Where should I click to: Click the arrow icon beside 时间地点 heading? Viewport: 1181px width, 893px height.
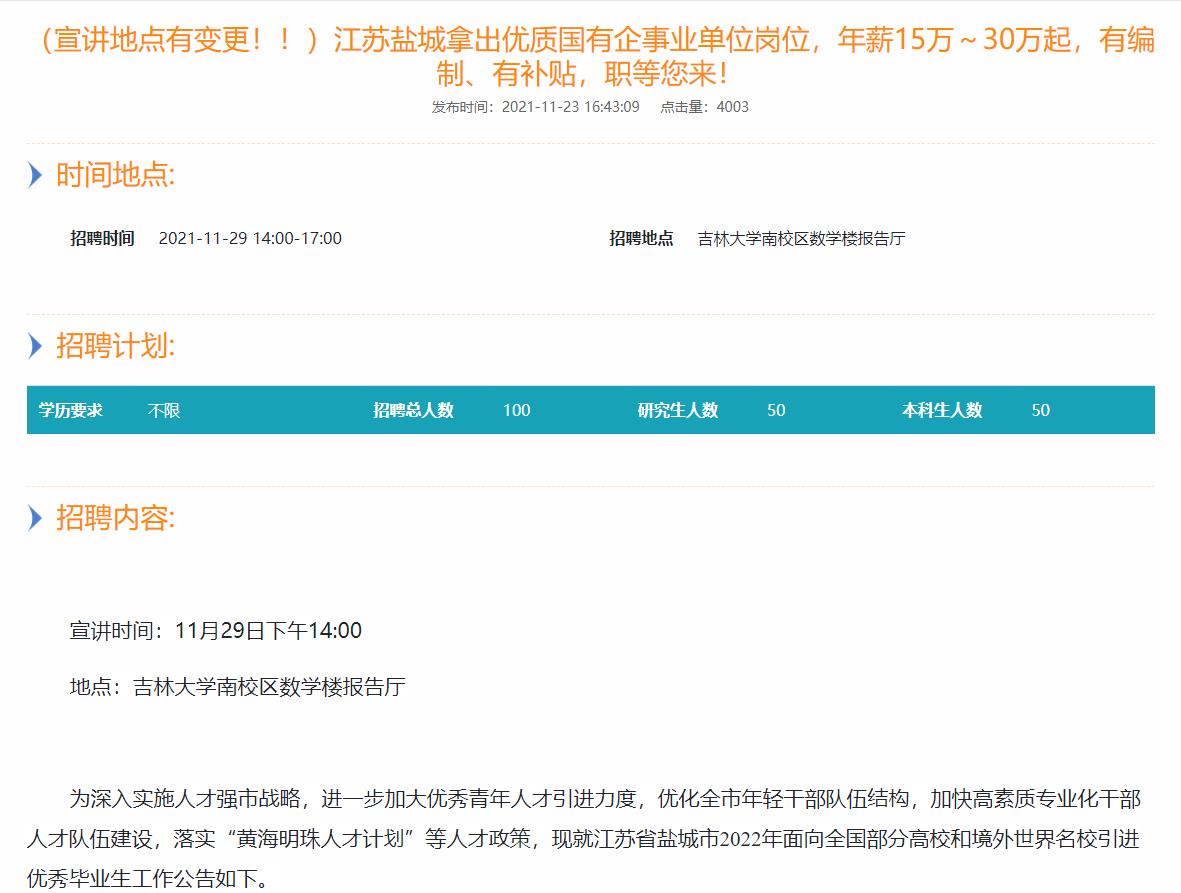click(x=36, y=176)
